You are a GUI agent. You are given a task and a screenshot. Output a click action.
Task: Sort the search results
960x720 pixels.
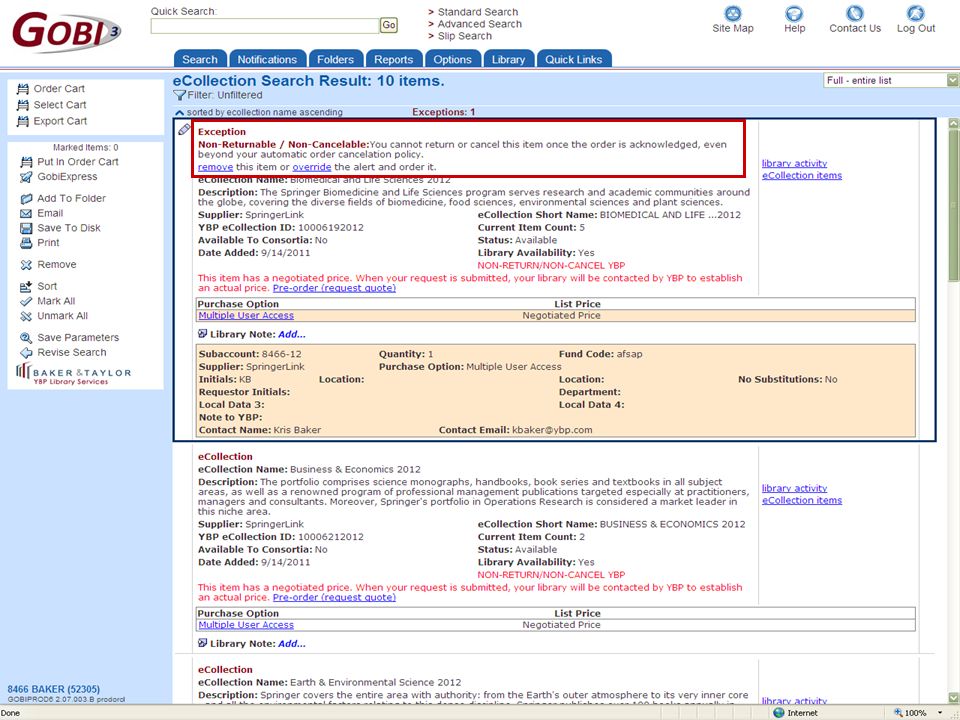point(39,286)
